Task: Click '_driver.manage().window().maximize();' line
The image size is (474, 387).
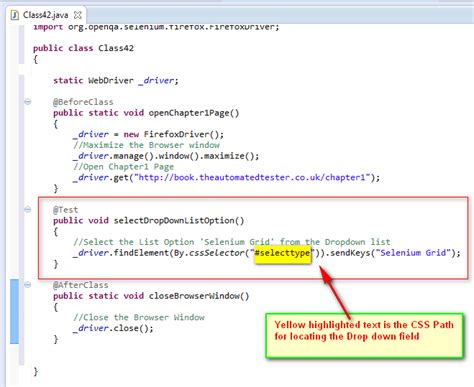Action: click(166, 156)
